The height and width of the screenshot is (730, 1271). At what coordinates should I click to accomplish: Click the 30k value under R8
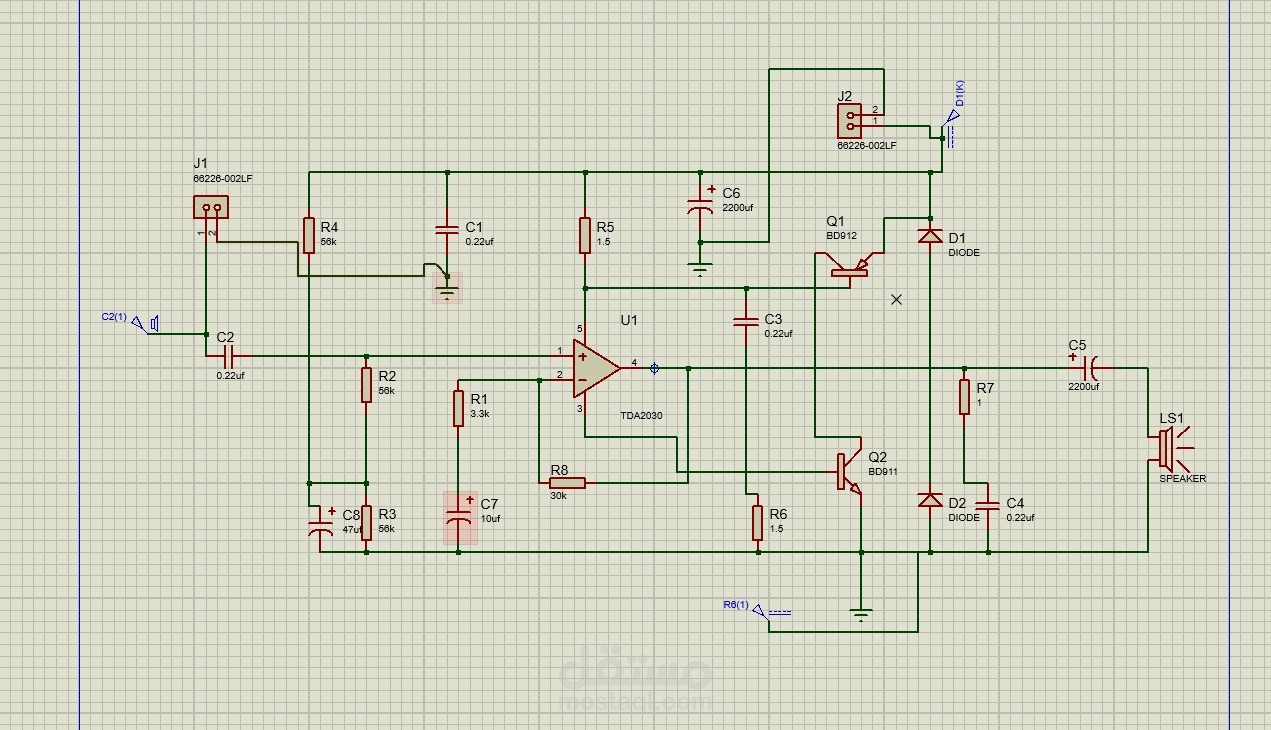tap(557, 496)
